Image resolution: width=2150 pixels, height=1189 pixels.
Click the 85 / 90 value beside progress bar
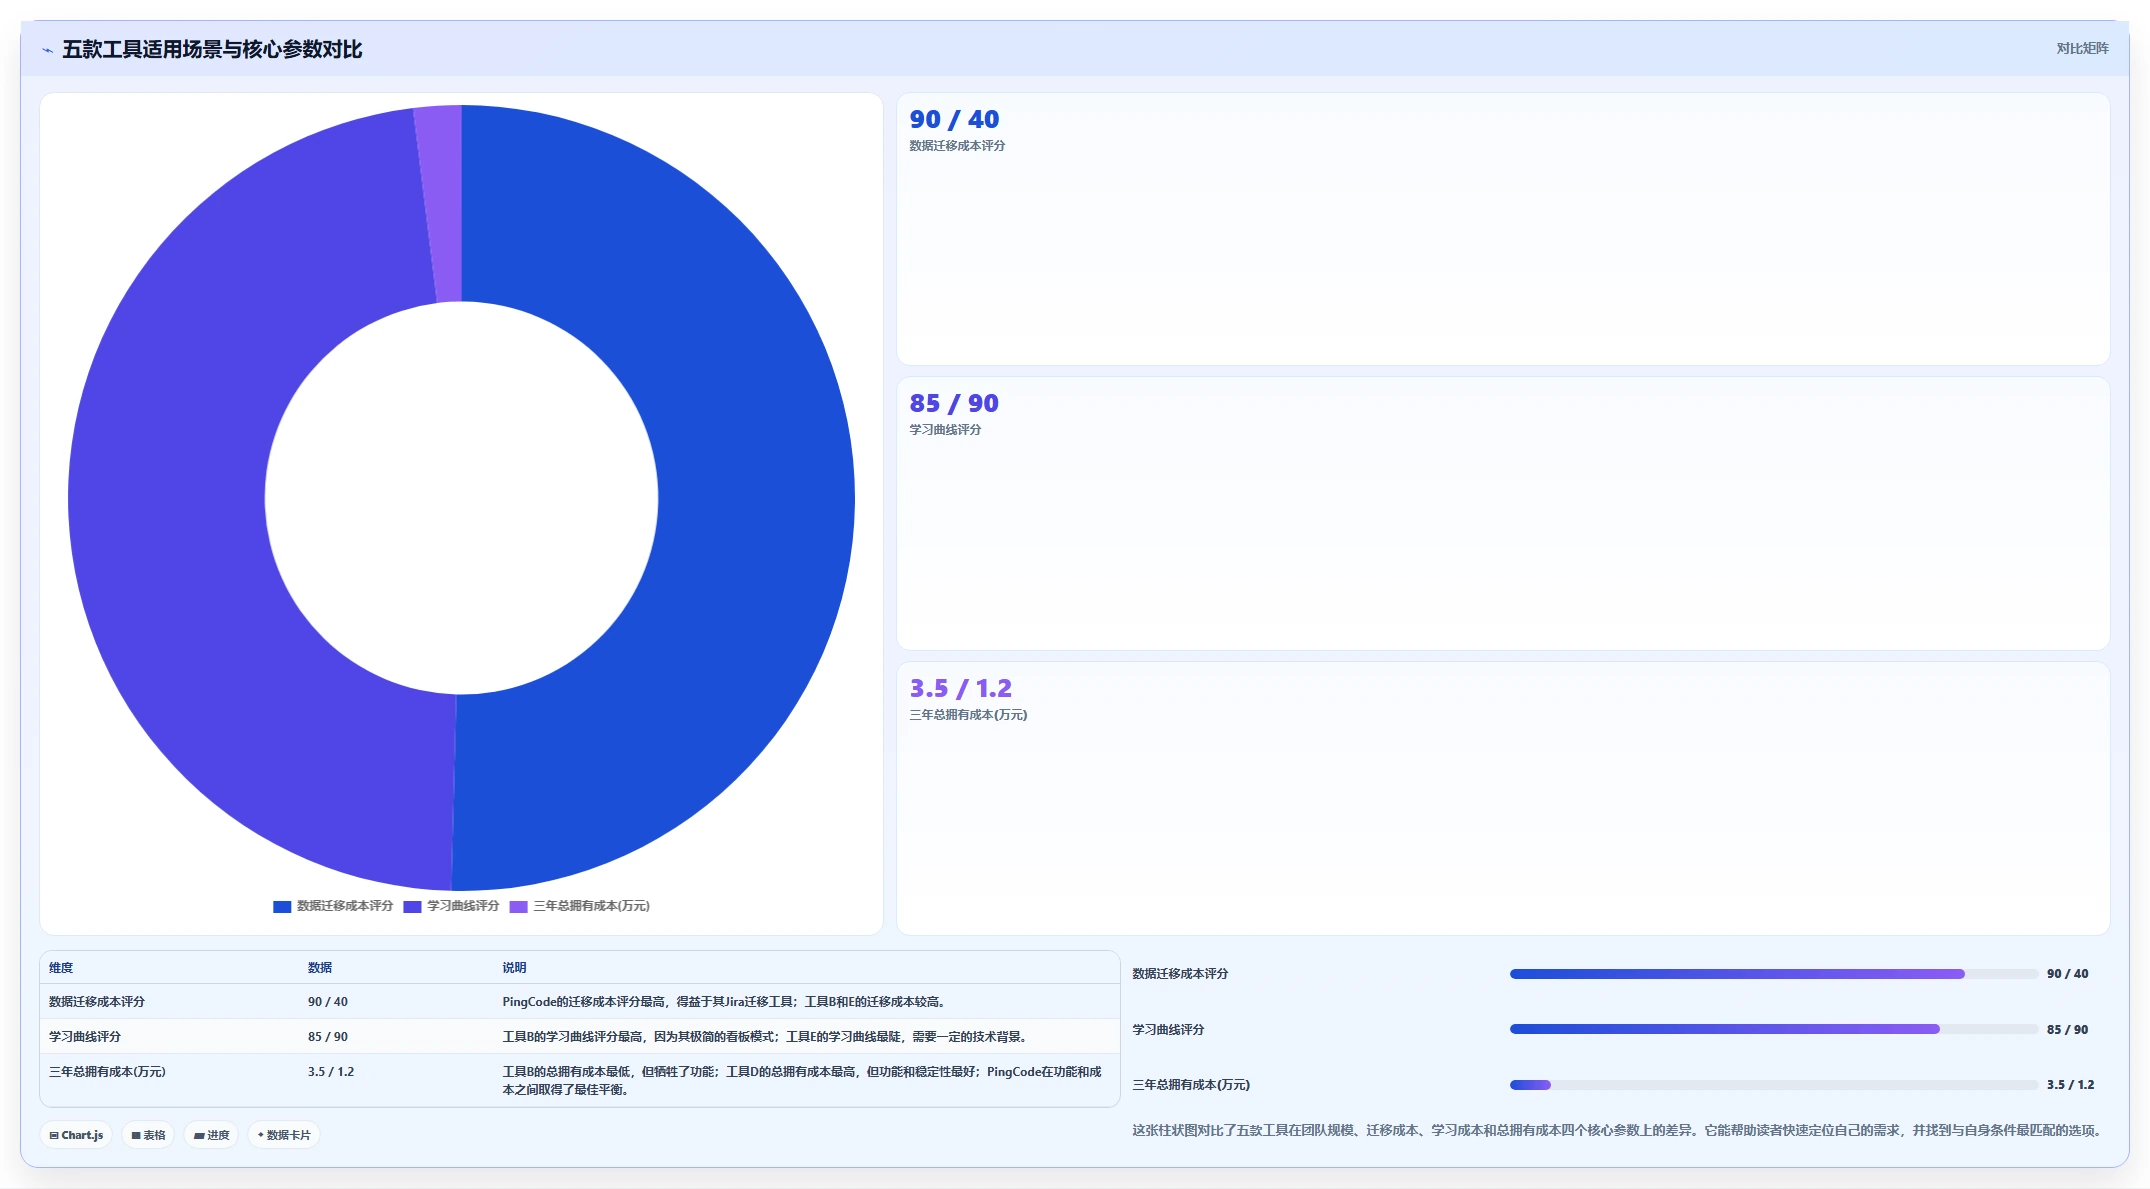(x=2067, y=1030)
